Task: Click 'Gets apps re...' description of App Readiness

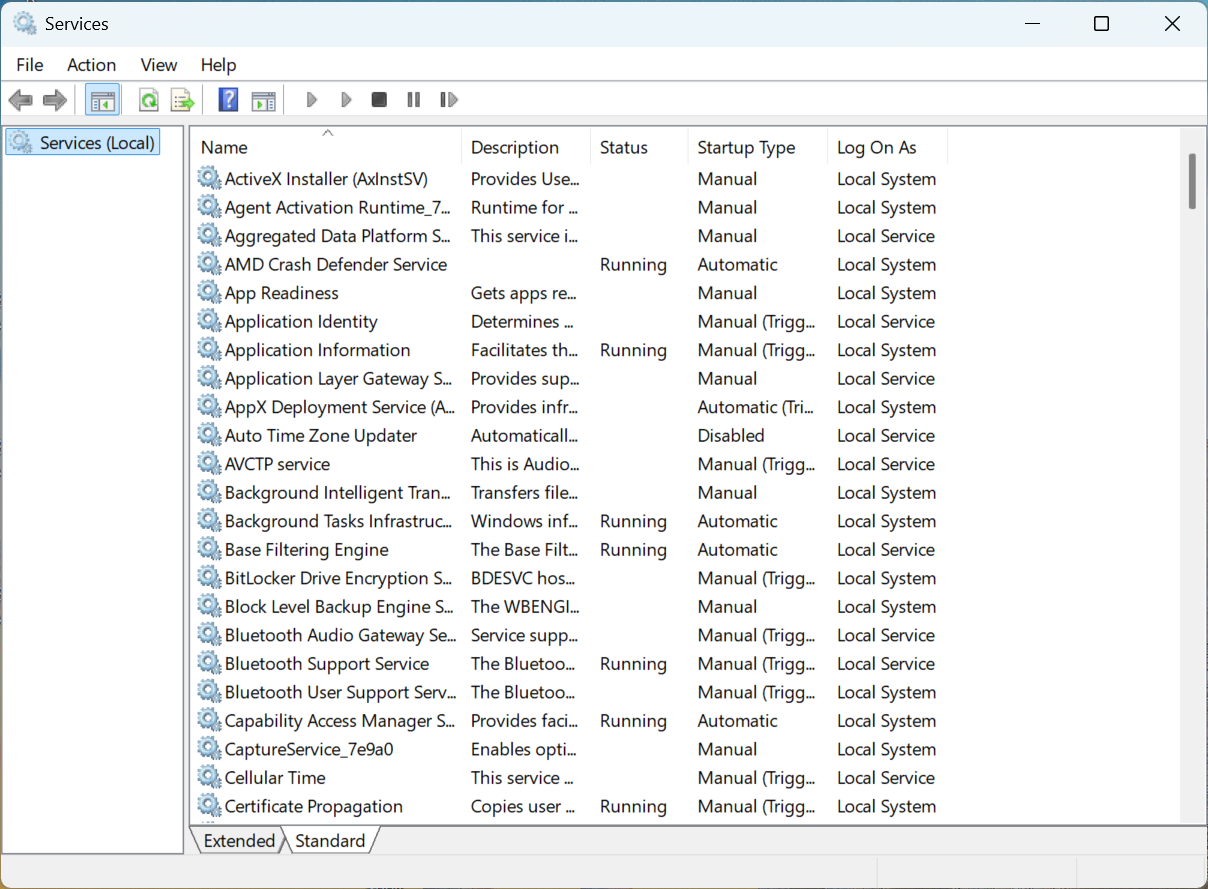Action: (x=524, y=293)
